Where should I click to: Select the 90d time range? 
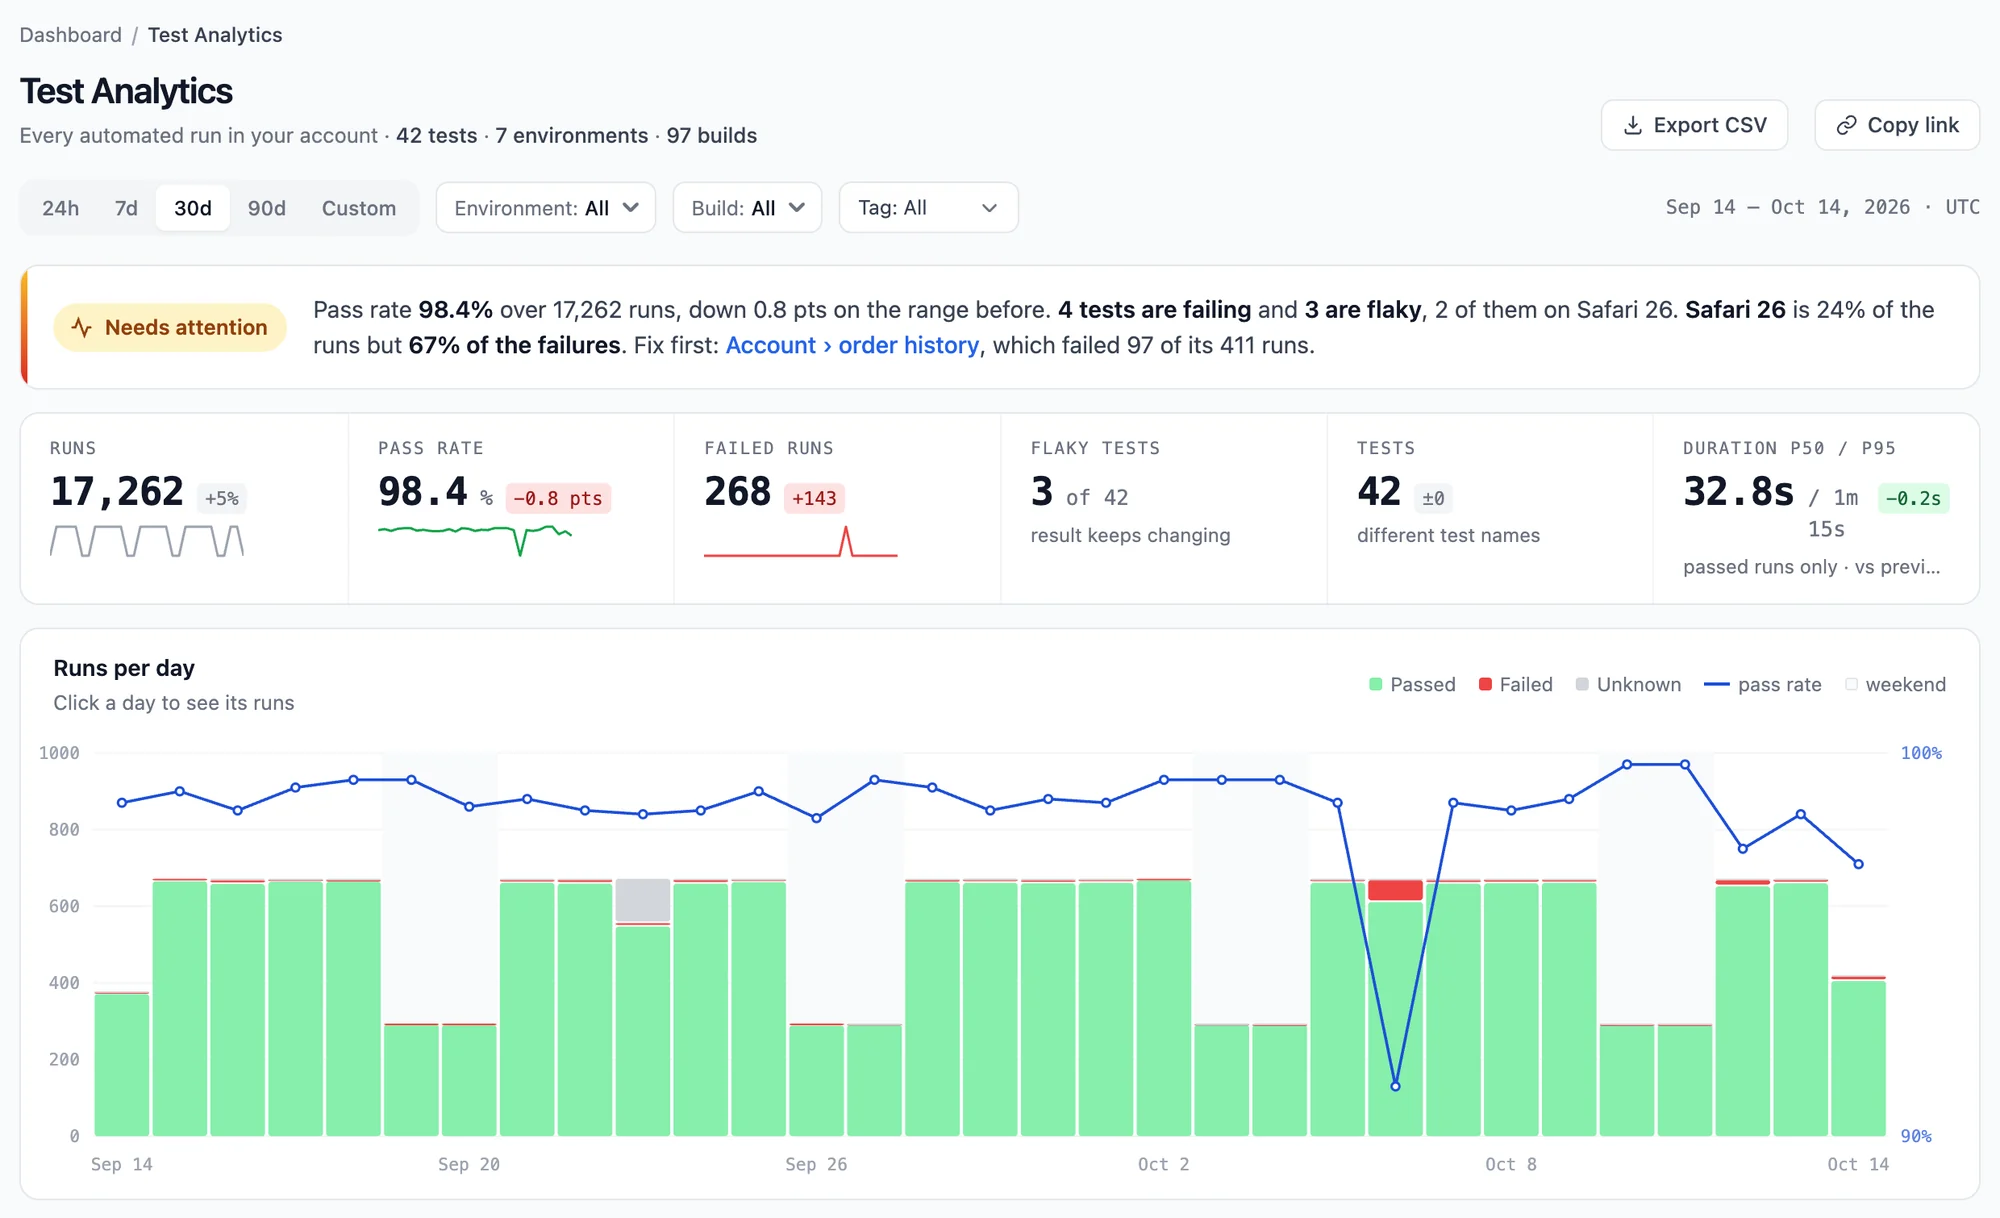(x=267, y=208)
